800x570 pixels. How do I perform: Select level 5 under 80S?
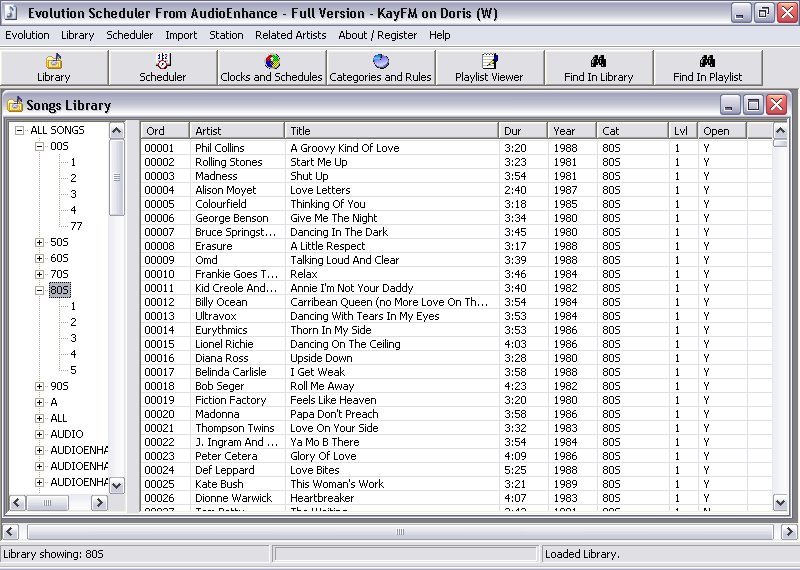[x=73, y=370]
